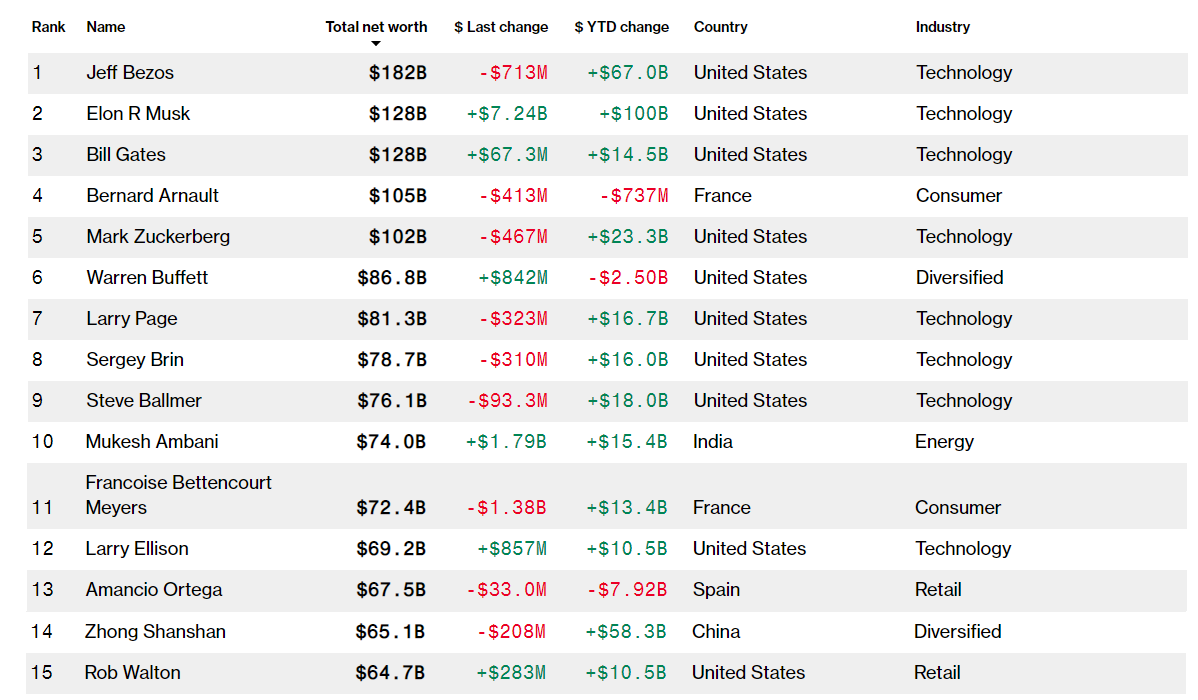Screen dimensions: 1198x700
Task: Click the $ Last change column header
Action: [x=500, y=27]
